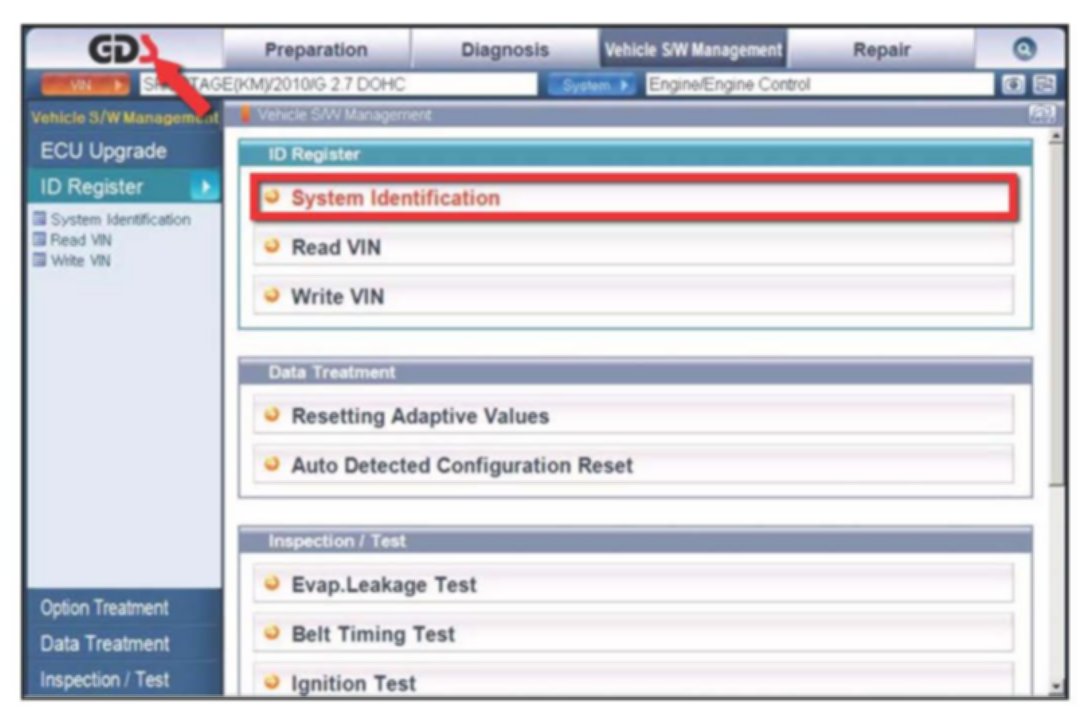This screenshot has width=1089, height=709.
Task: Select ECU Upgrade in the left sidebar
Action: click(104, 152)
